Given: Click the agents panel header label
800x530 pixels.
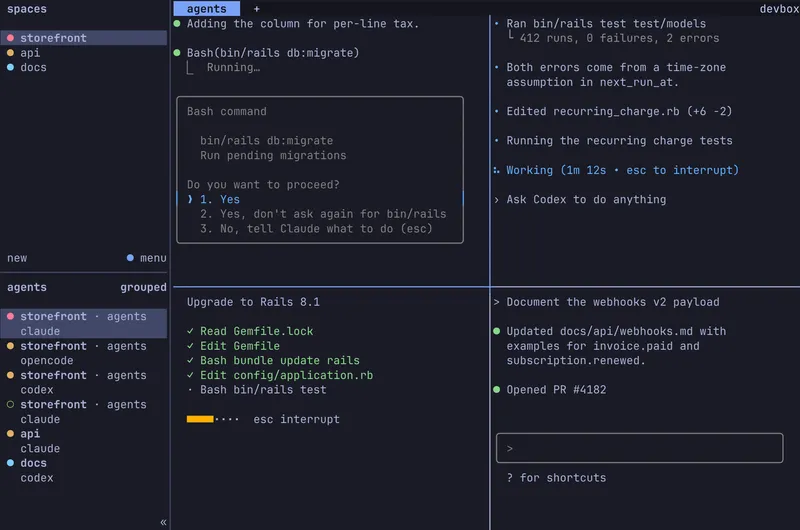Looking at the screenshot, I should pos(27,287).
